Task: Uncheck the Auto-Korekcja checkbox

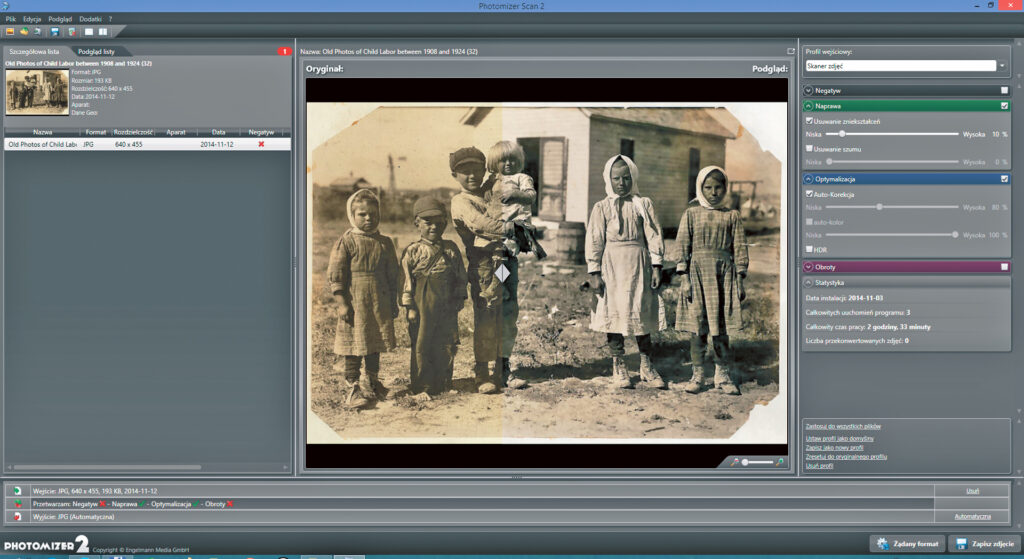Action: point(810,194)
